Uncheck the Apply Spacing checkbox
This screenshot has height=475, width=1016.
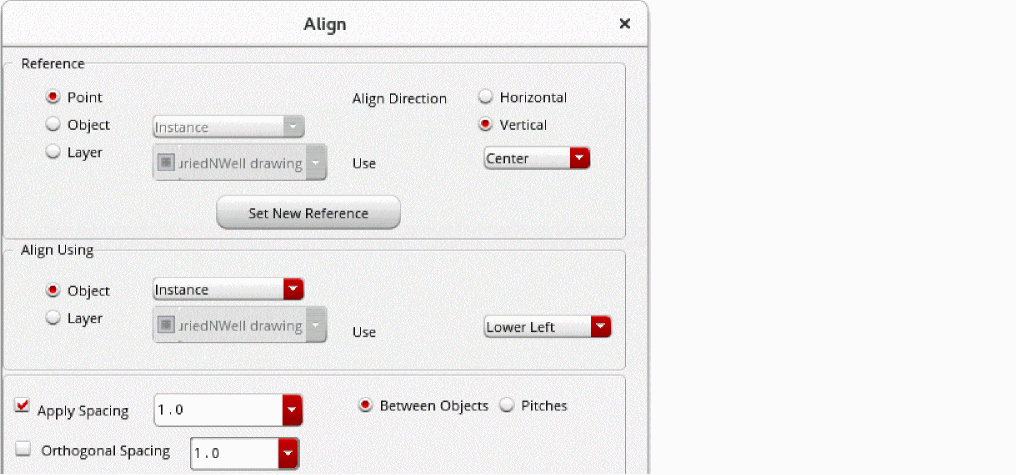[x=22, y=406]
